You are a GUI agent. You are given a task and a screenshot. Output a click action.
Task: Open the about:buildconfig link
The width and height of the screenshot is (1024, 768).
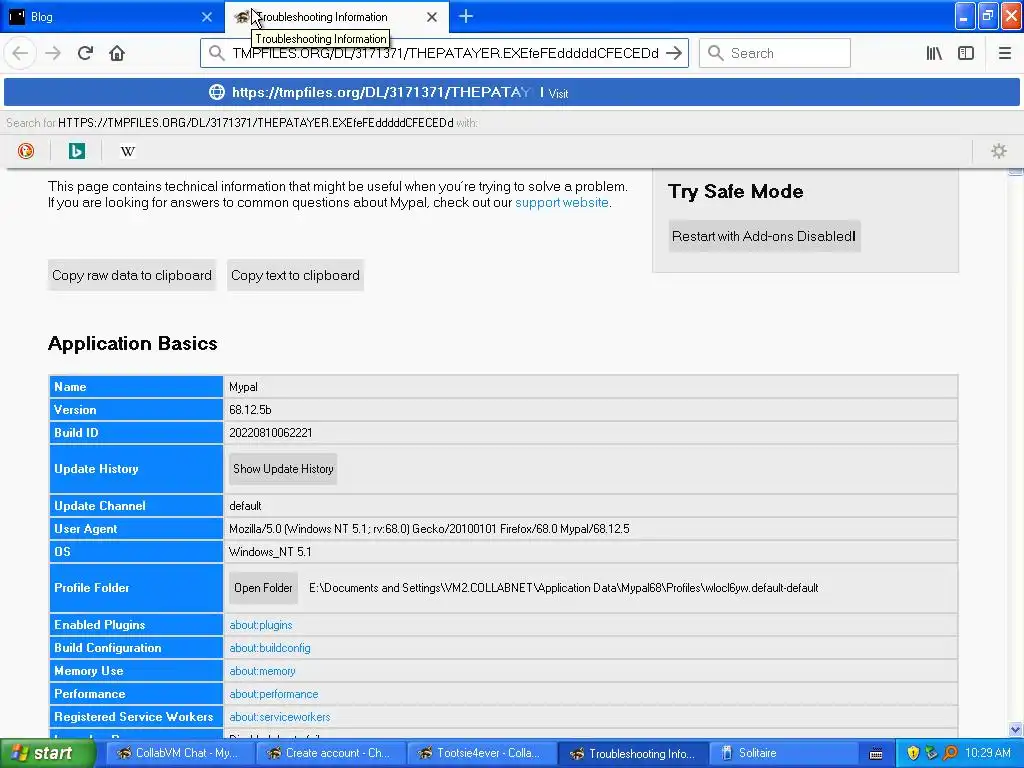point(270,648)
